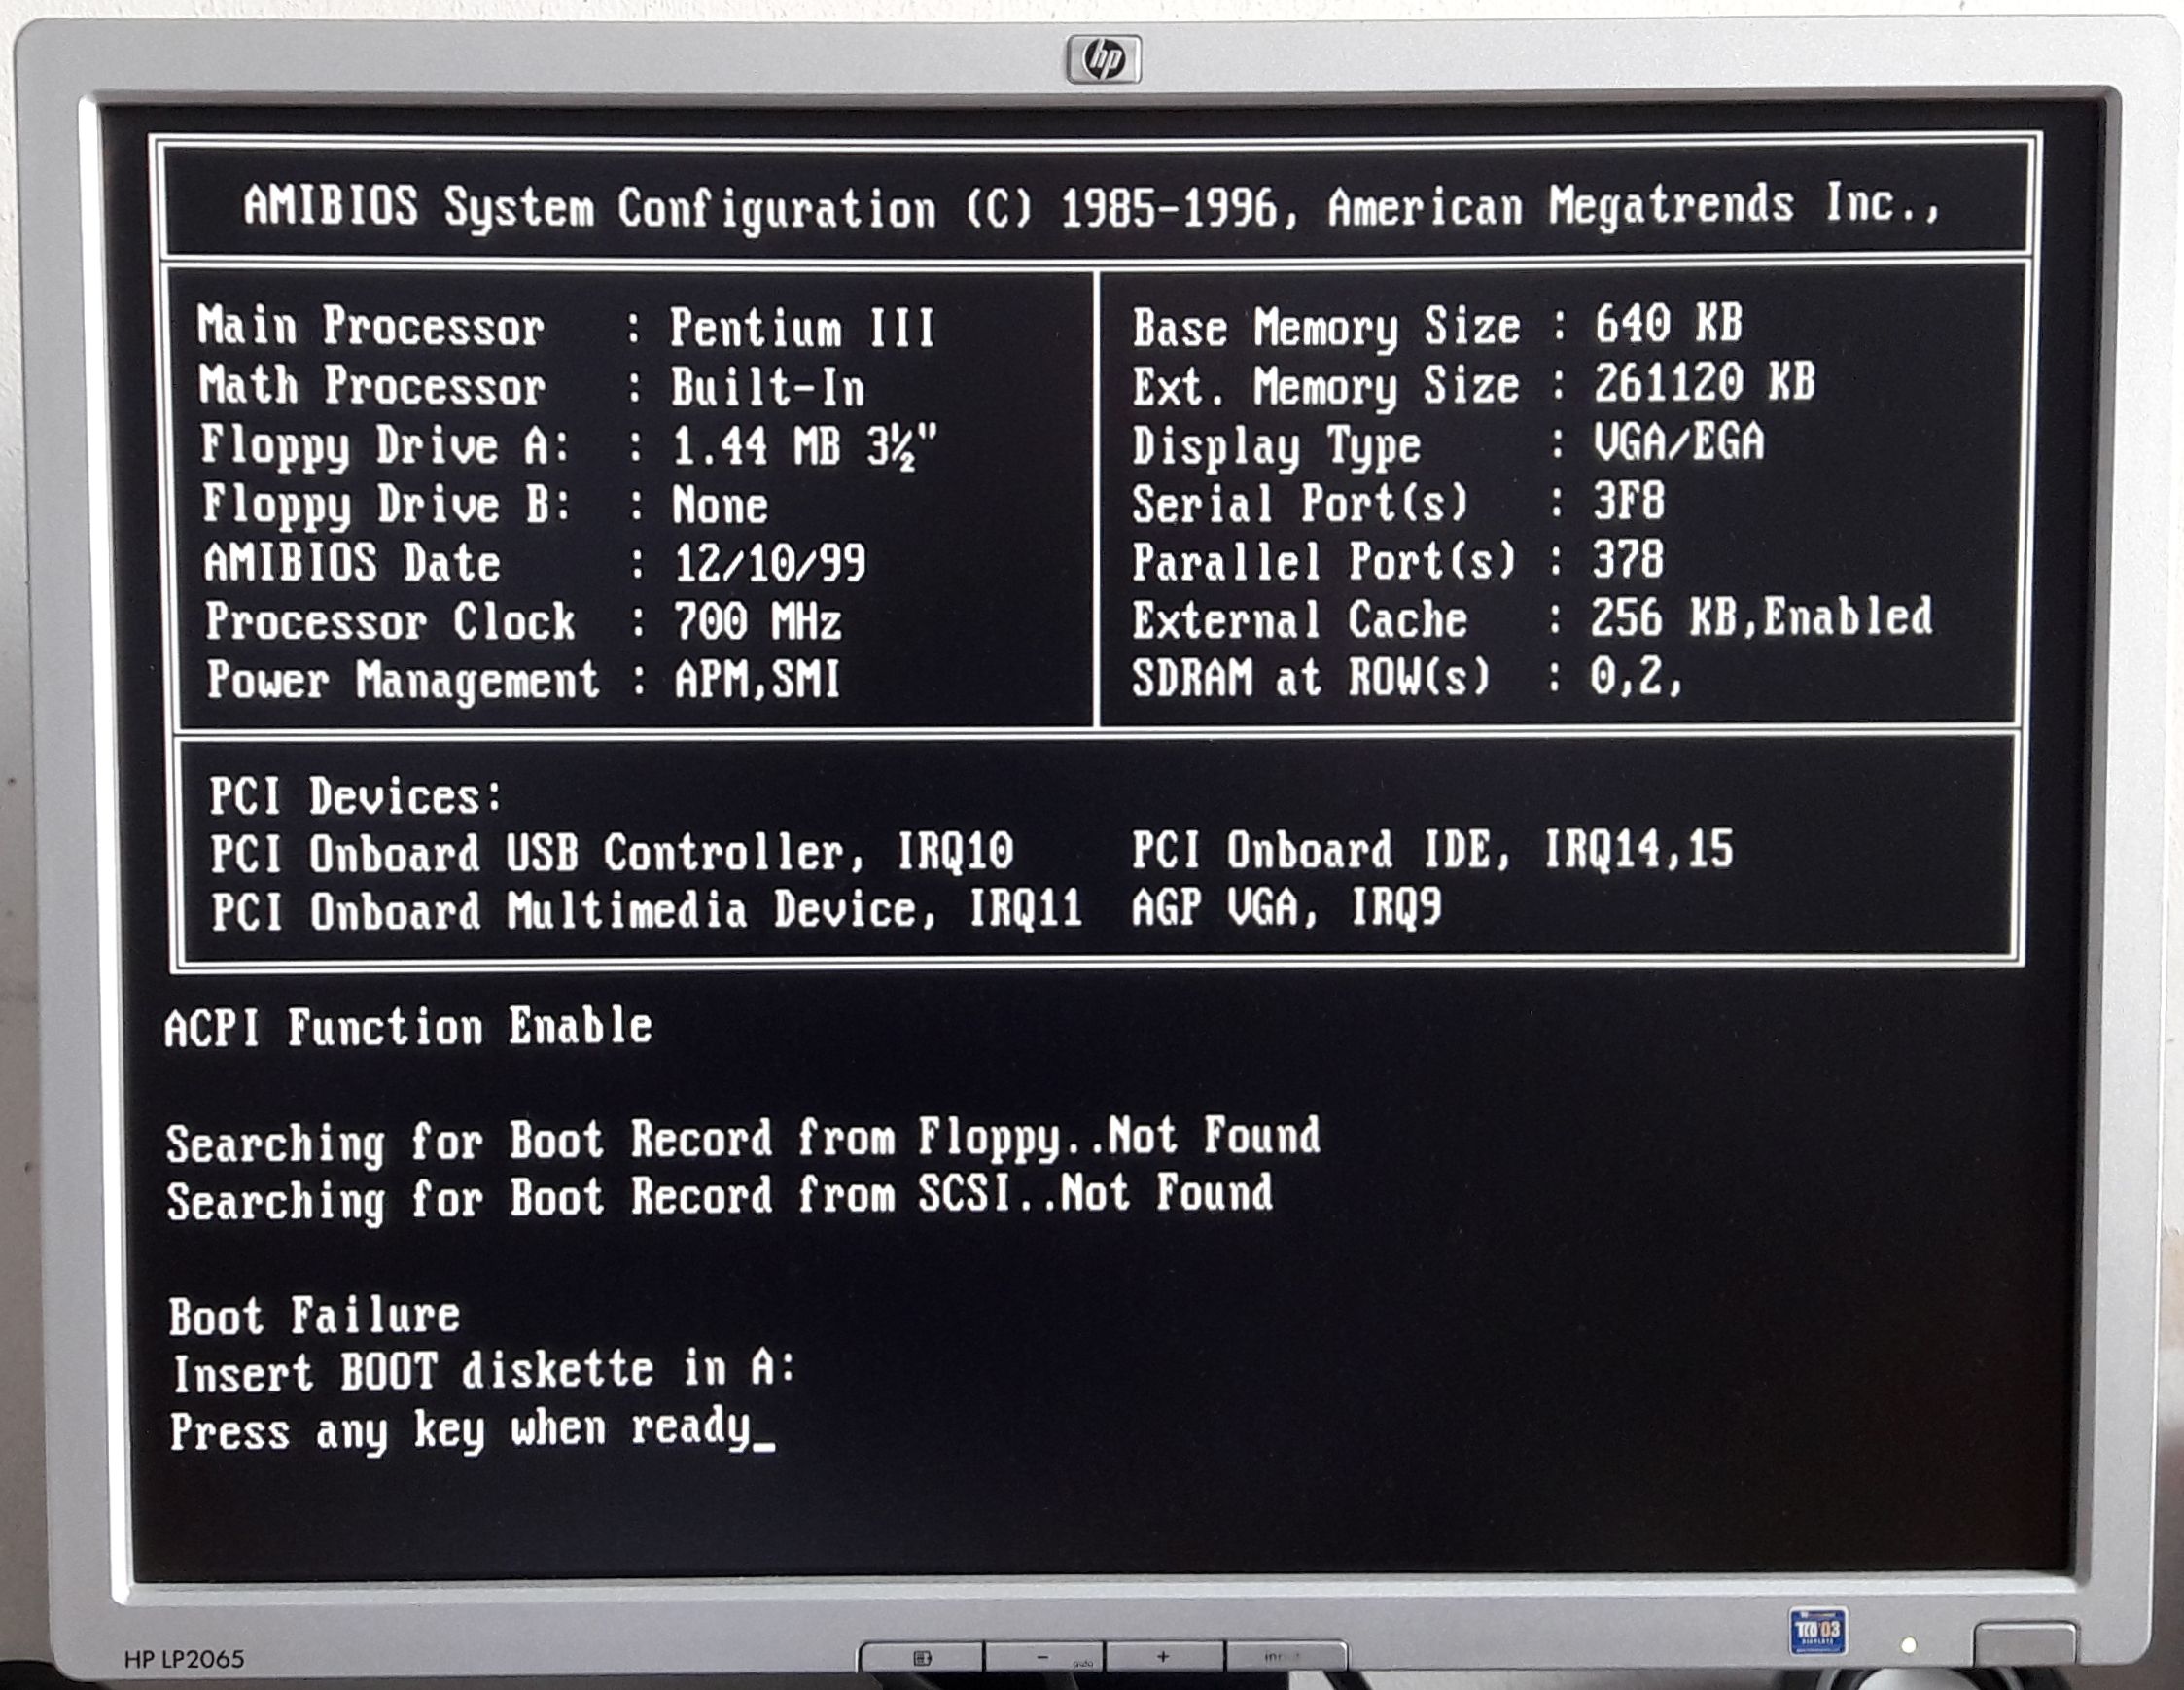Click the '12/10/99' date value

coord(770,563)
